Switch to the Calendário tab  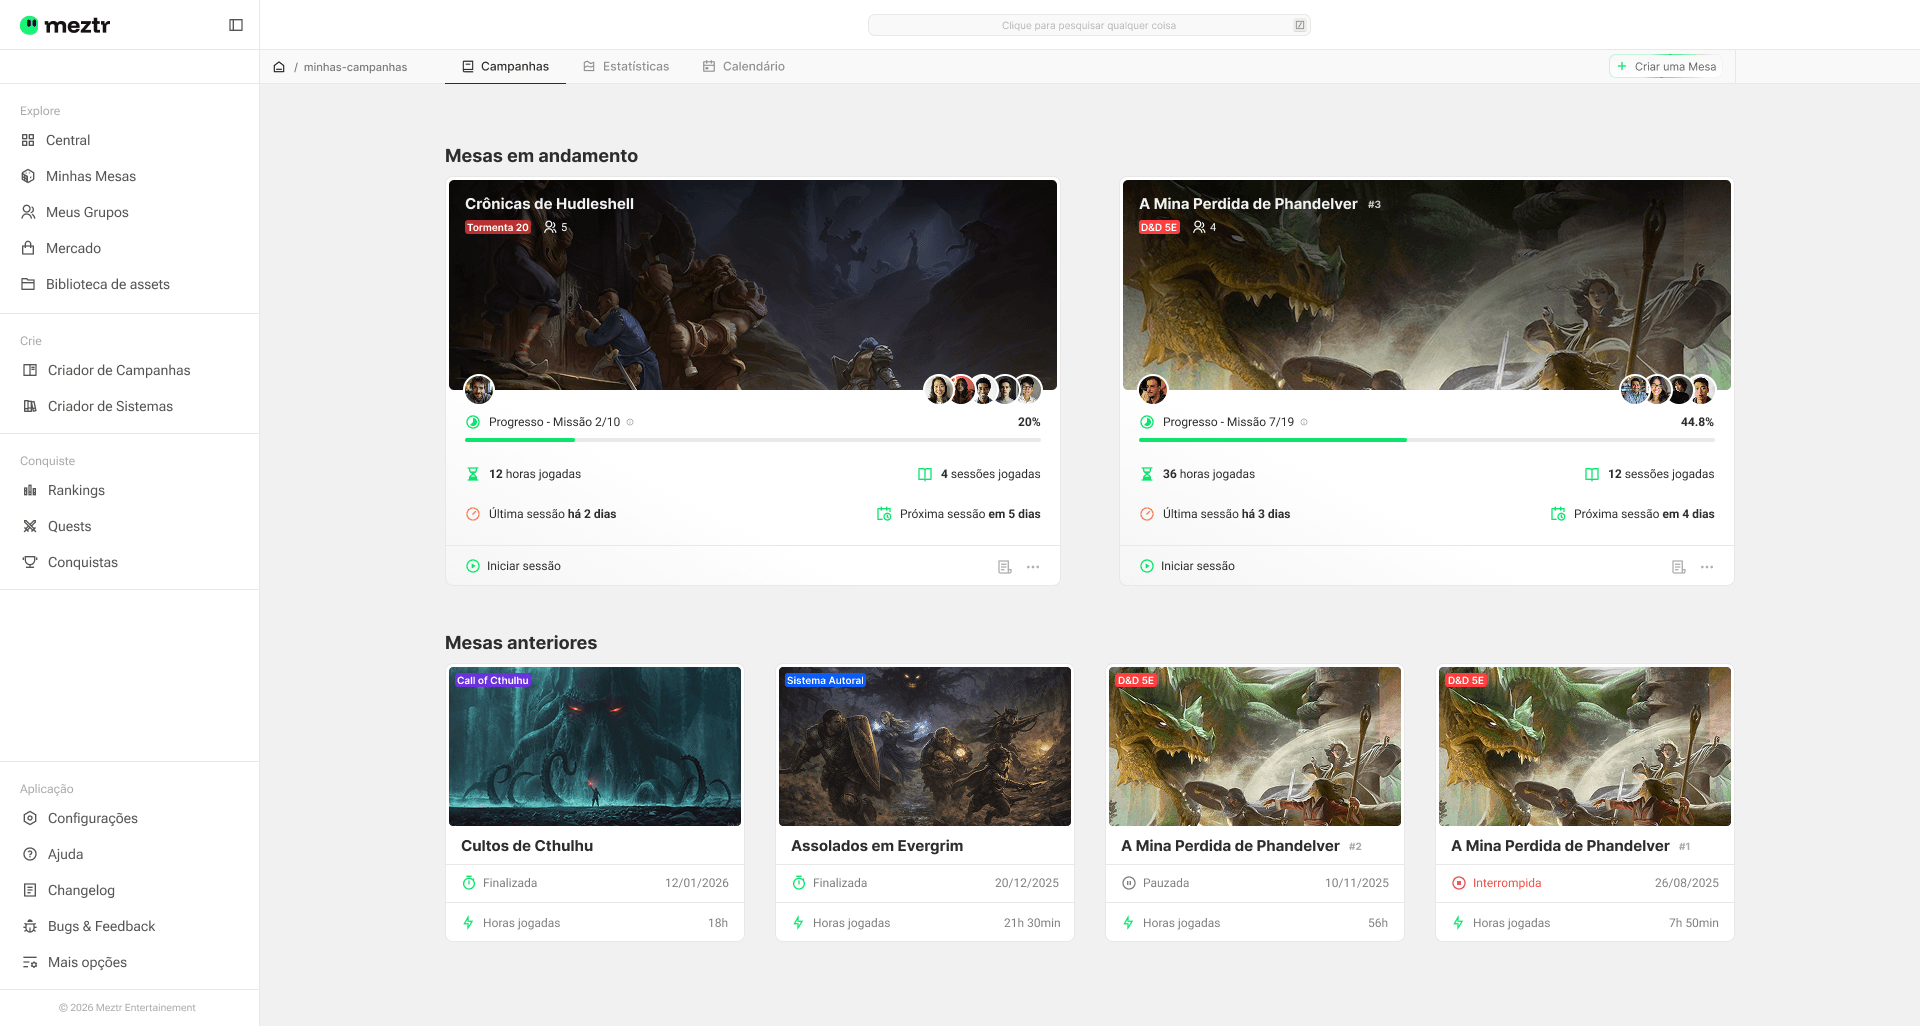click(x=744, y=67)
